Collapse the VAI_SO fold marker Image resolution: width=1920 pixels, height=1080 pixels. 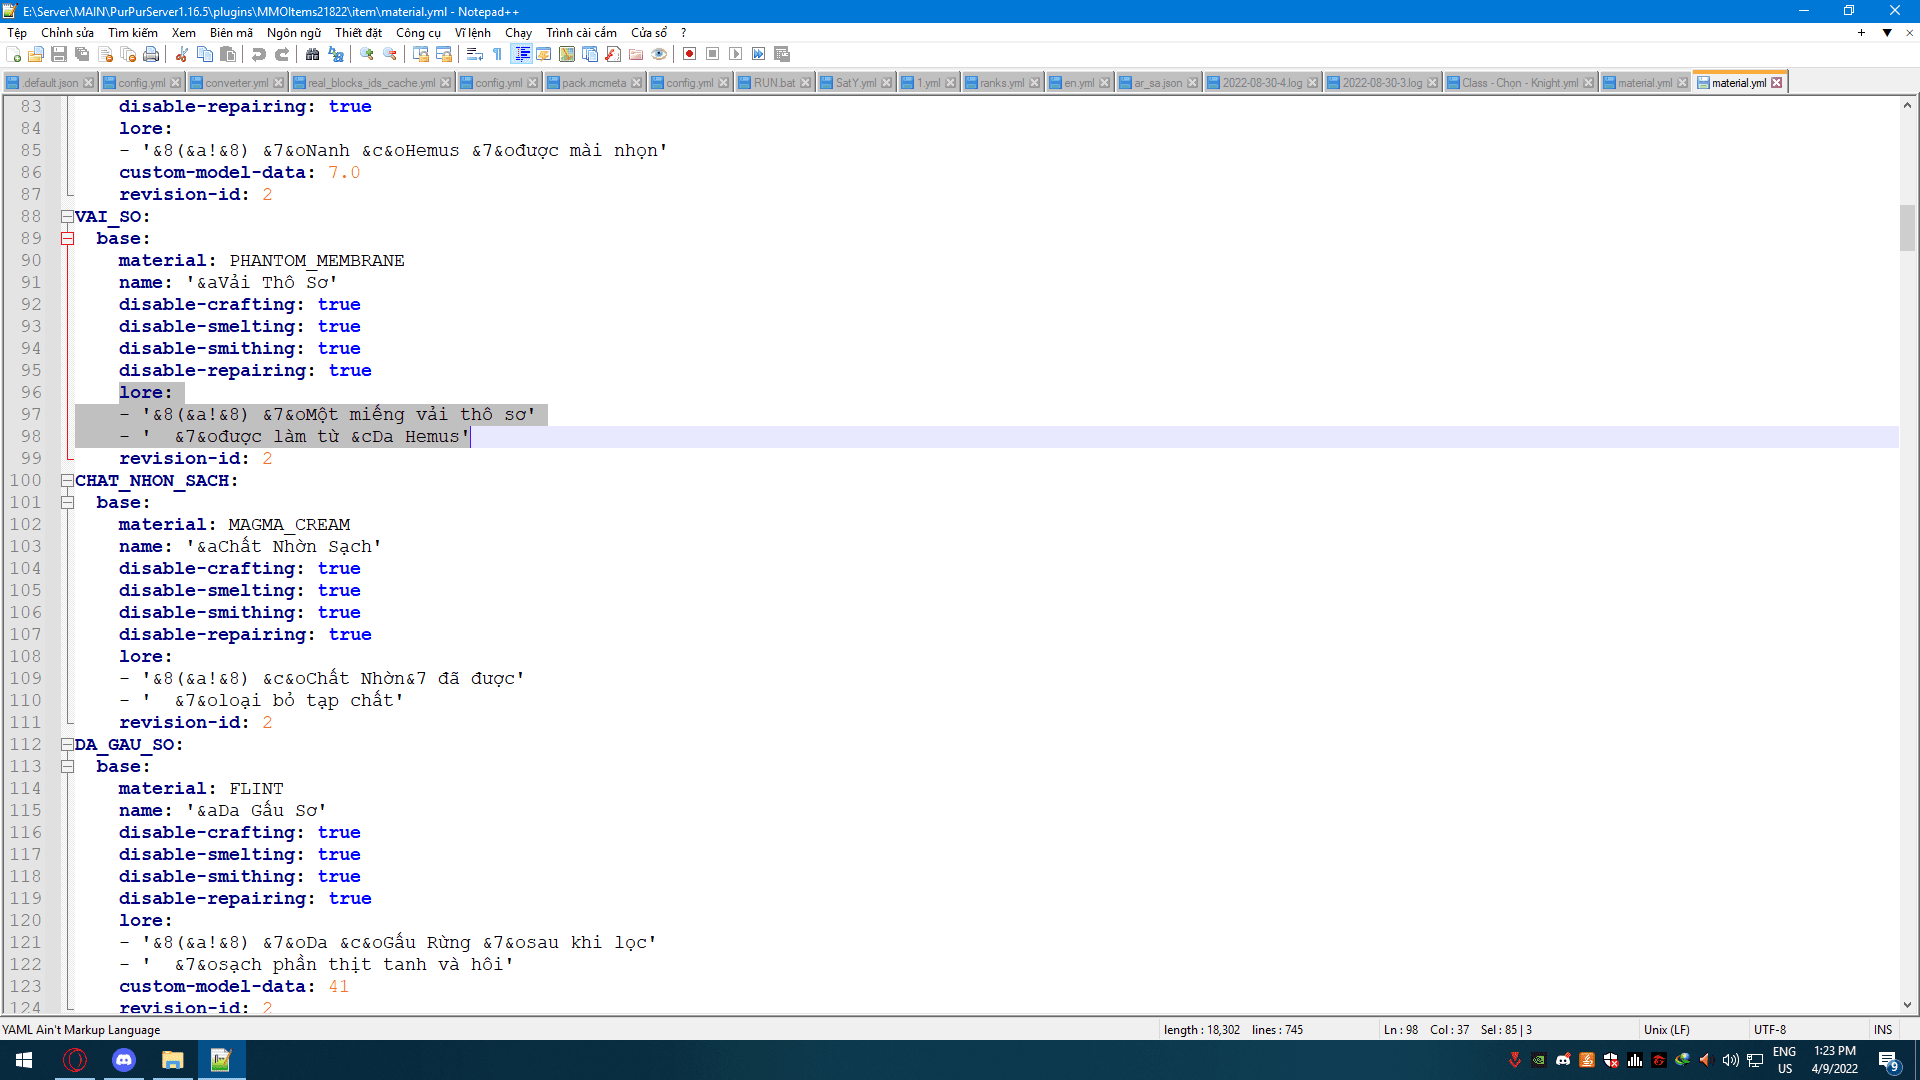[x=67, y=217]
